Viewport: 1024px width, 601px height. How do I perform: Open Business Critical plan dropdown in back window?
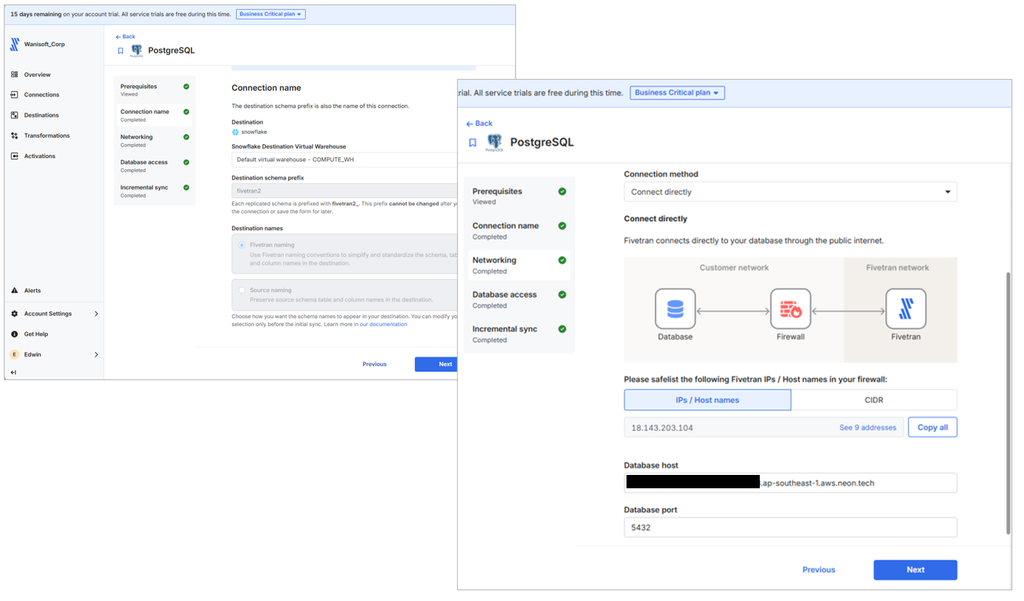coord(270,14)
